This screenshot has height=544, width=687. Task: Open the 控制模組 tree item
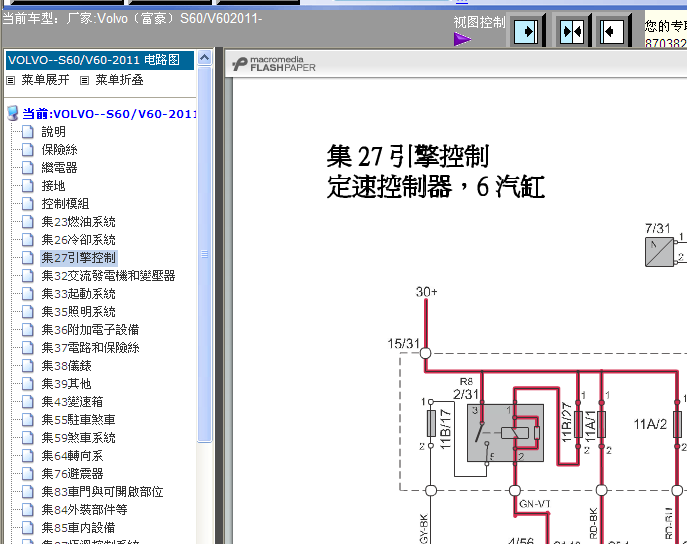pos(65,203)
